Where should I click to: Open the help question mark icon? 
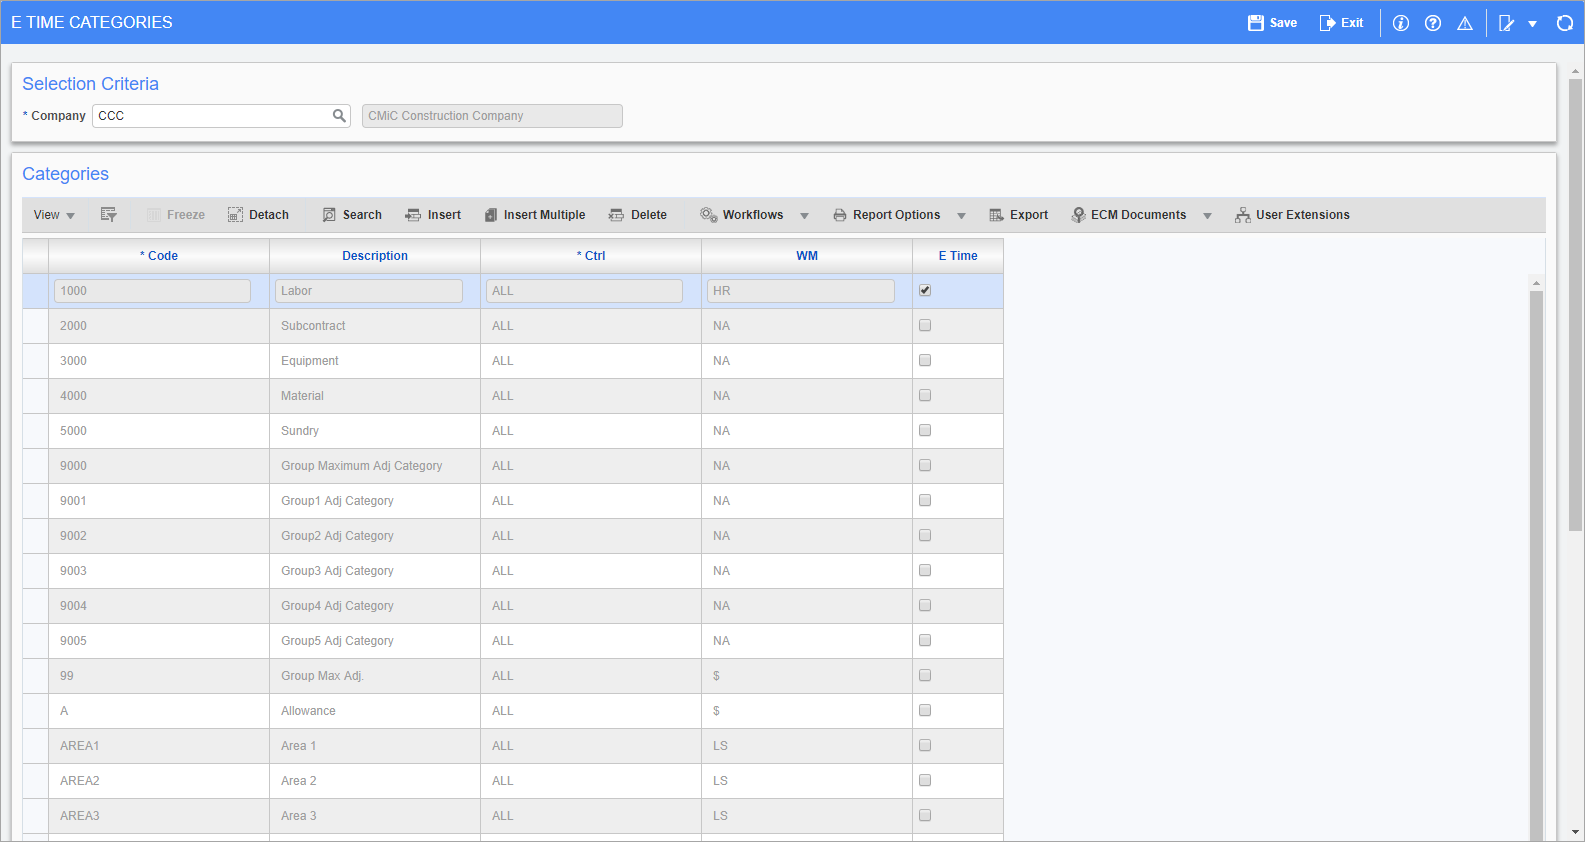pyautogui.click(x=1433, y=23)
